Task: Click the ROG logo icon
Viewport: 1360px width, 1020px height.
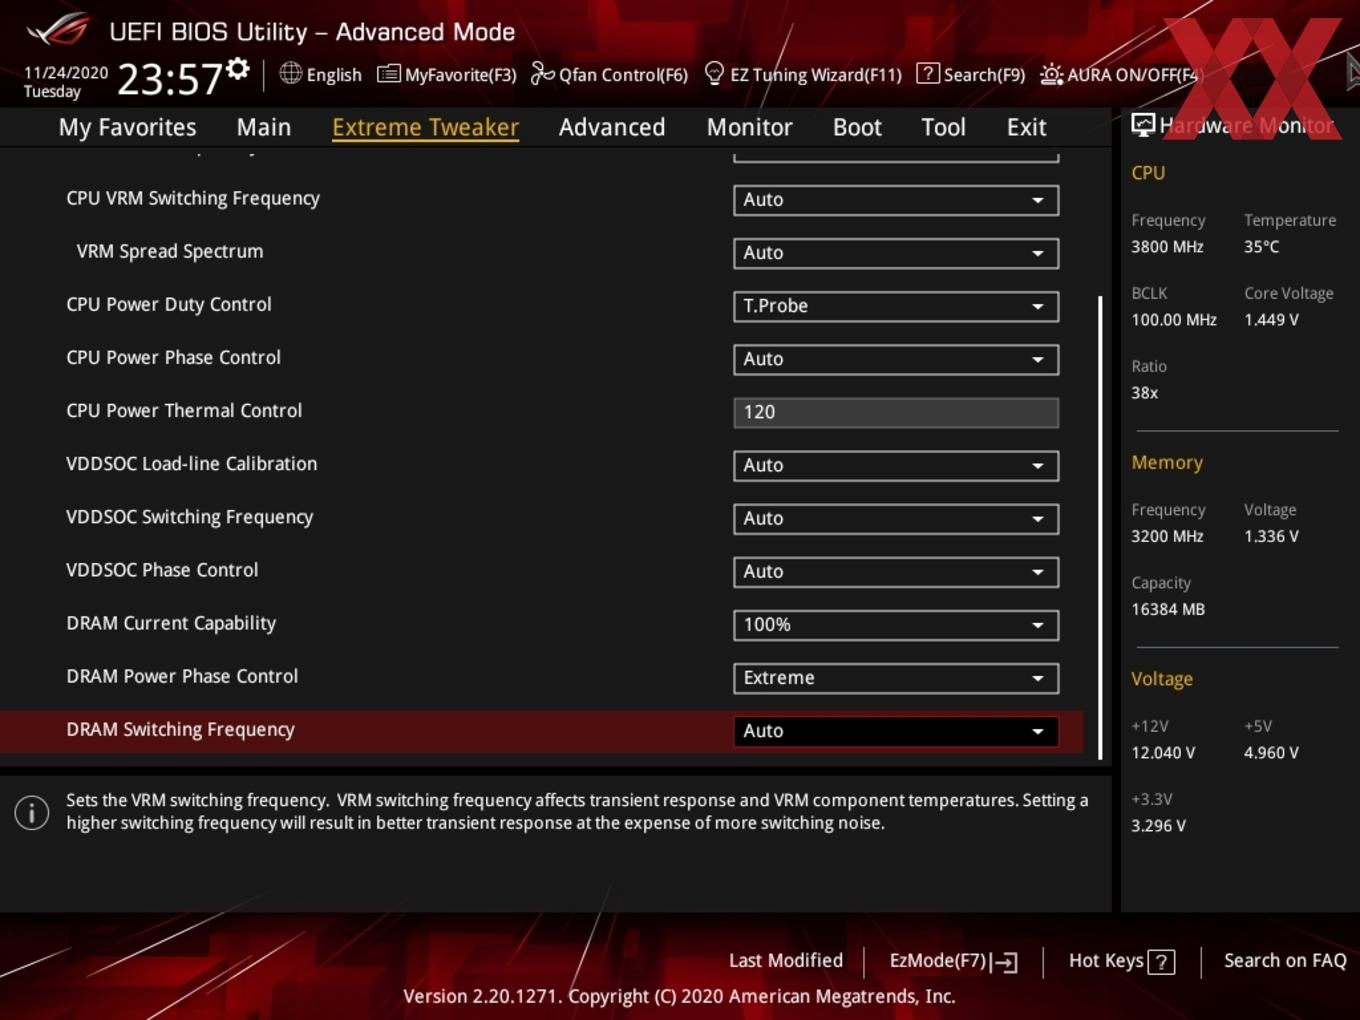Action: 57,30
